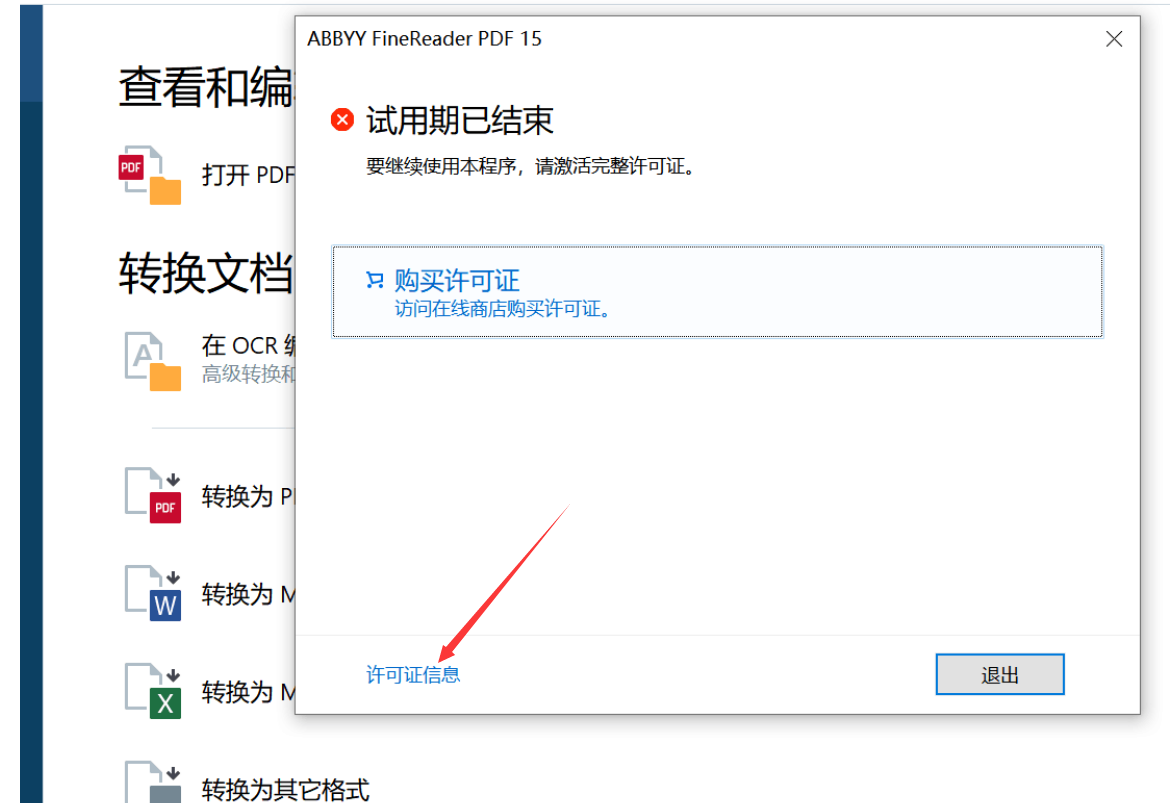Open the 许可证信息 link
The height and width of the screenshot is (803, 1170).
pyautogui.click(x=413, y=675)
